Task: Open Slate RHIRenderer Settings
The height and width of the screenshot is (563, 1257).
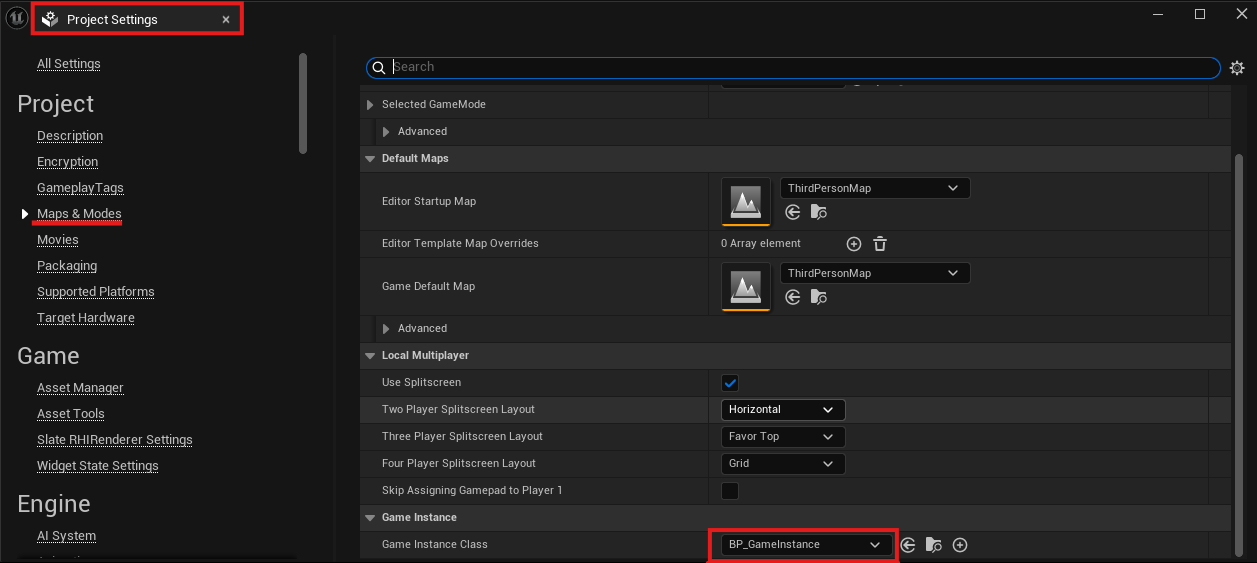Action: pyautogui.click(x=115, y=440)
